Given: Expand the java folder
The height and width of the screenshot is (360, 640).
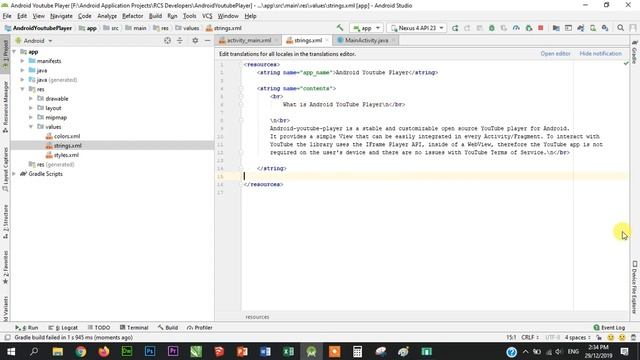Looking at the screenshot, I should (x=22, y=71).
